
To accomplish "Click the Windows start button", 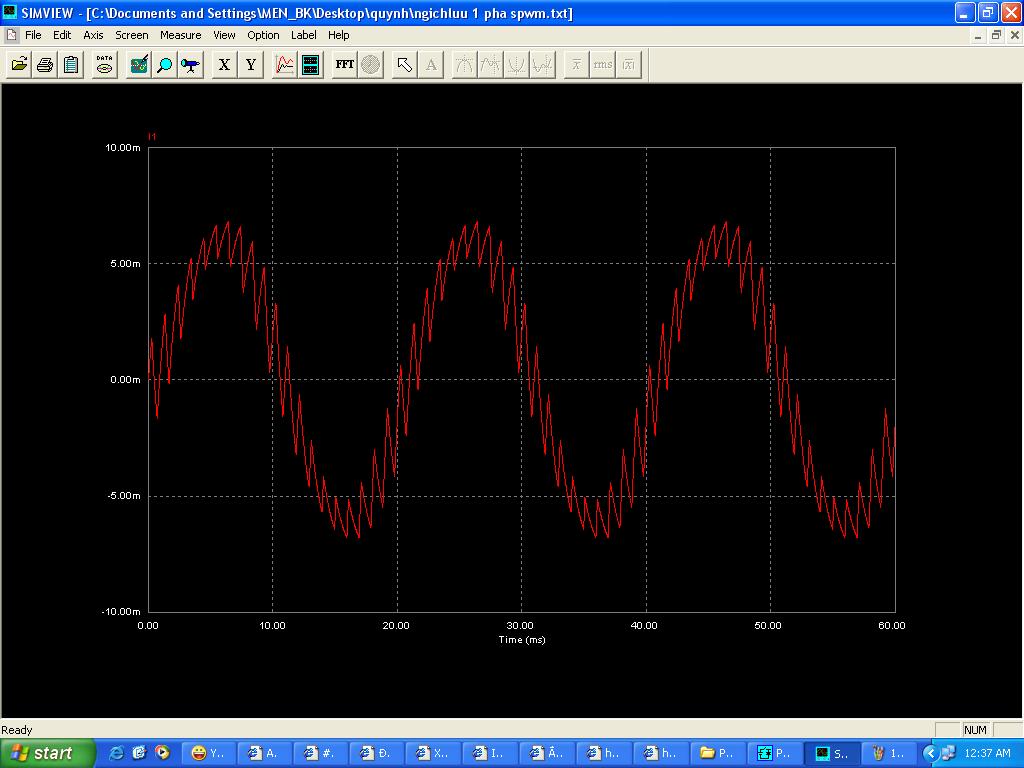I will pyautogui.click(x=47, y=753).
